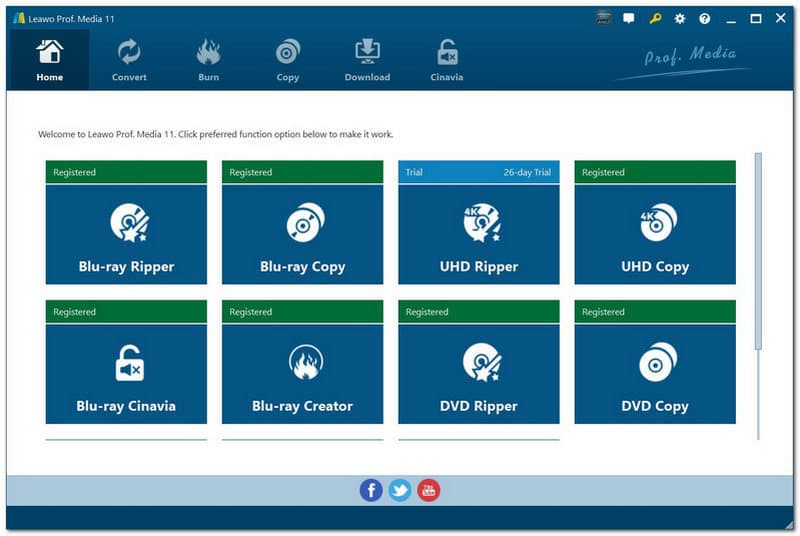Select the DVD Copy module
This screenshot has height=536, width=800.
pos(655,373)
